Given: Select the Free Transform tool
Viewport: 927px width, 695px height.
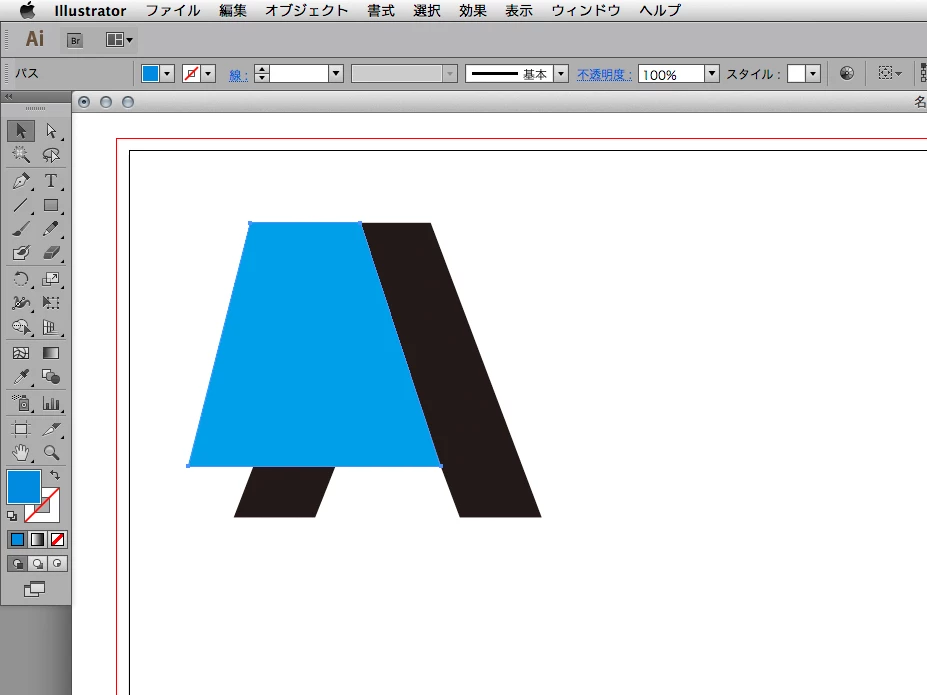Looking at the screenshot, I should (51, 303).
